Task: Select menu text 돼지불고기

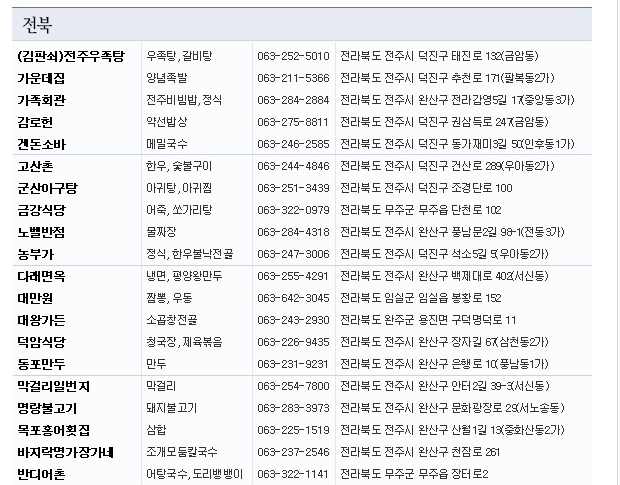Action: click(x=172, y=408)
